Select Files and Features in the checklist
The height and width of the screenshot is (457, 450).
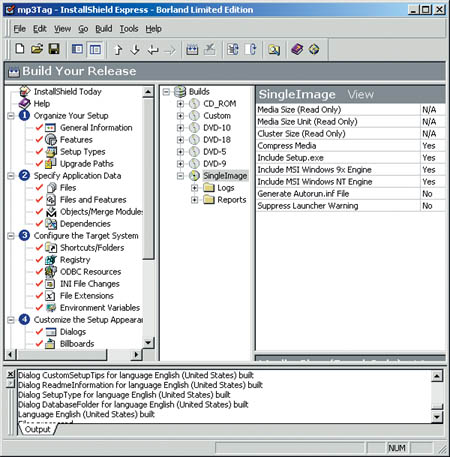point(93,200)
